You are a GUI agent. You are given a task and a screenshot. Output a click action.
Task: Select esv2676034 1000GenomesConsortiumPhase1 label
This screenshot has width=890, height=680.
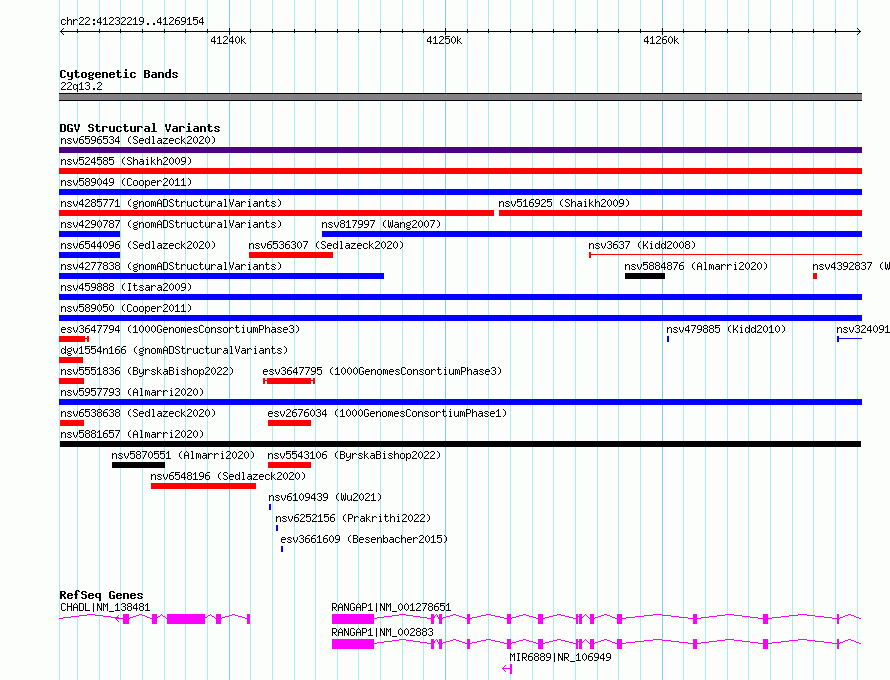point(387,413)
